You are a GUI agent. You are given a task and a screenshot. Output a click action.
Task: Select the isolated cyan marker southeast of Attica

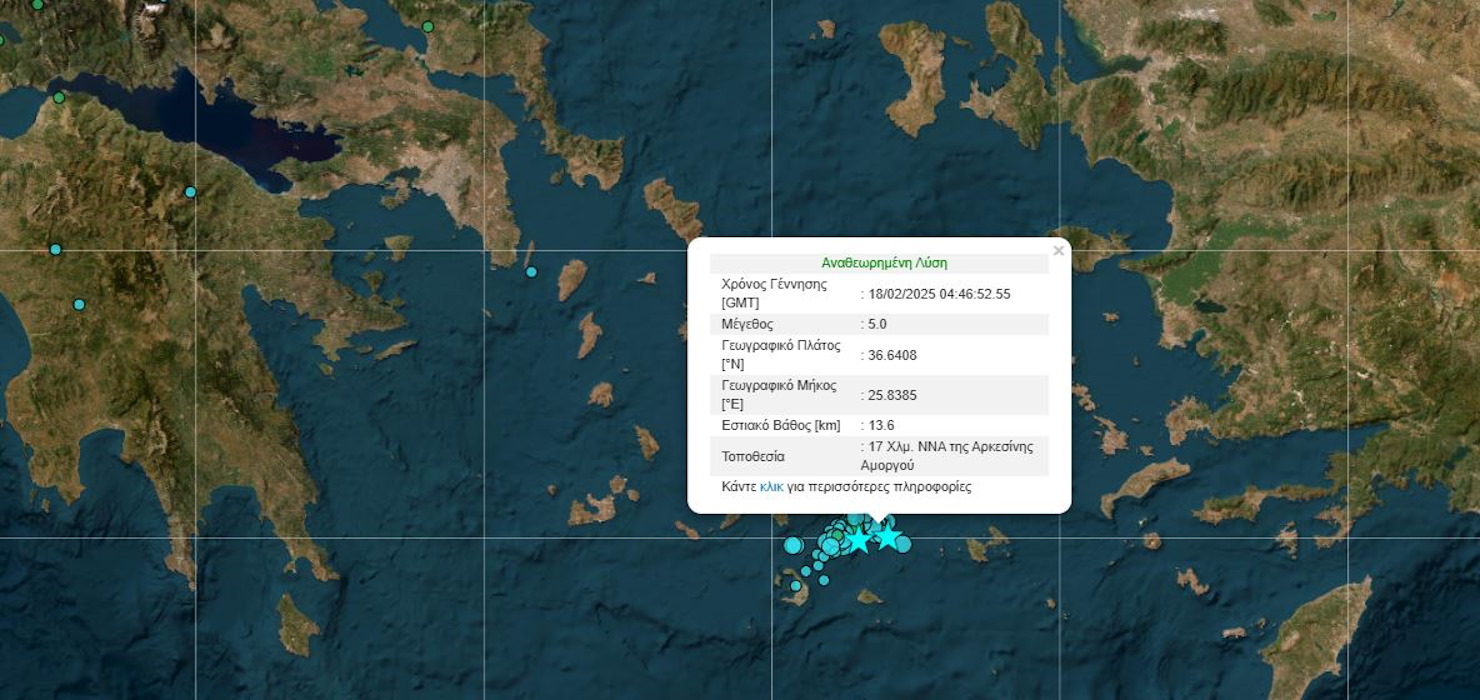point(531,272)
